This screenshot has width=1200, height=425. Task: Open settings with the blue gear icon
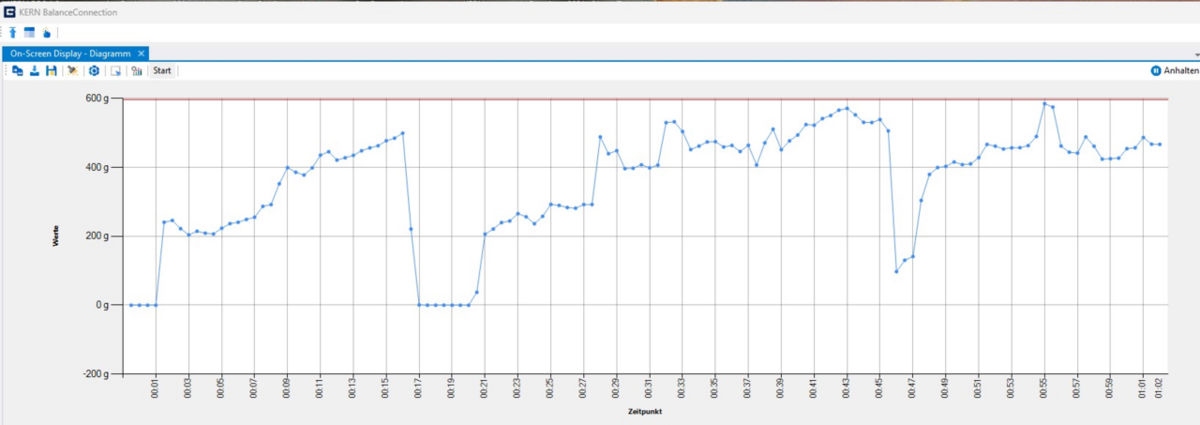(94, 71)
